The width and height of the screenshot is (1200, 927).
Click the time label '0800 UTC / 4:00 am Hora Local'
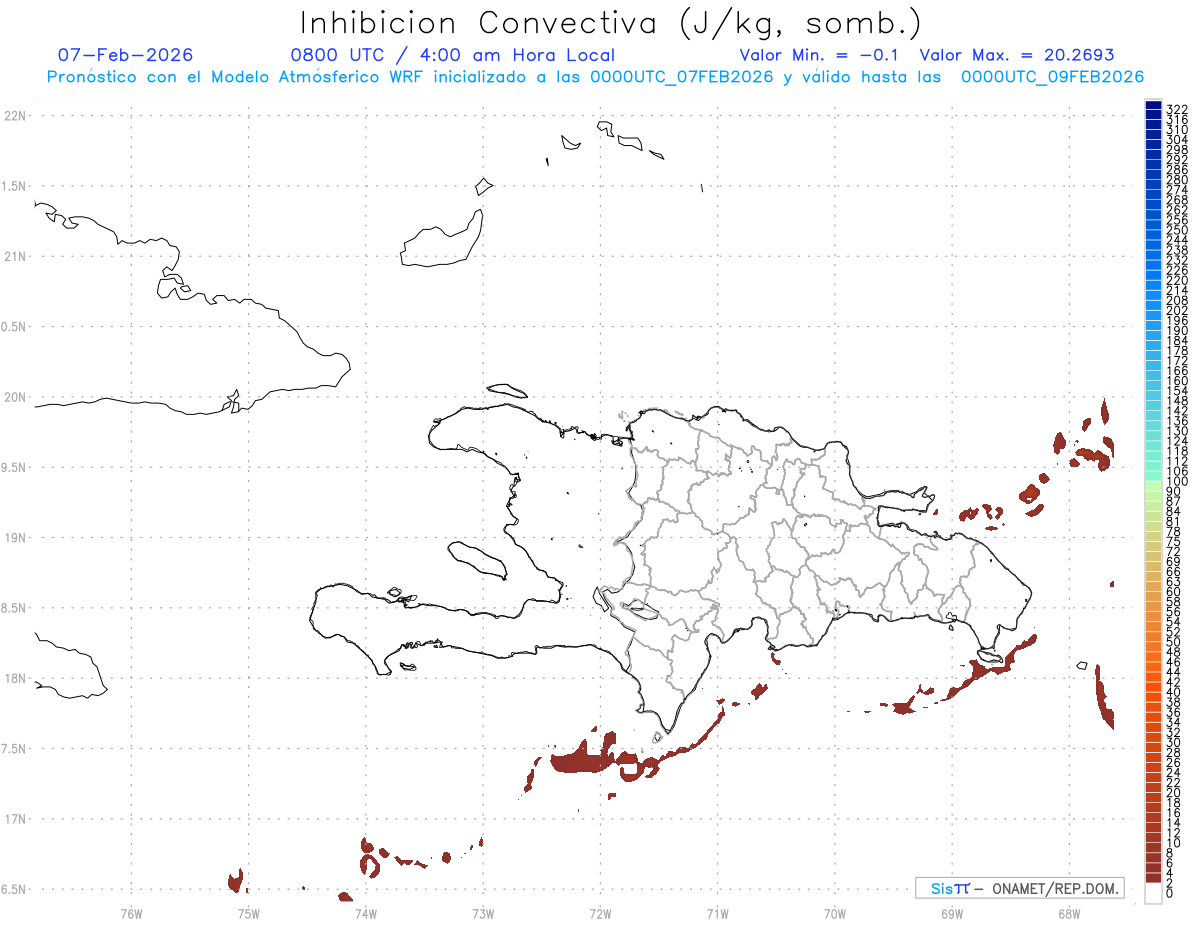pos(452,55)
